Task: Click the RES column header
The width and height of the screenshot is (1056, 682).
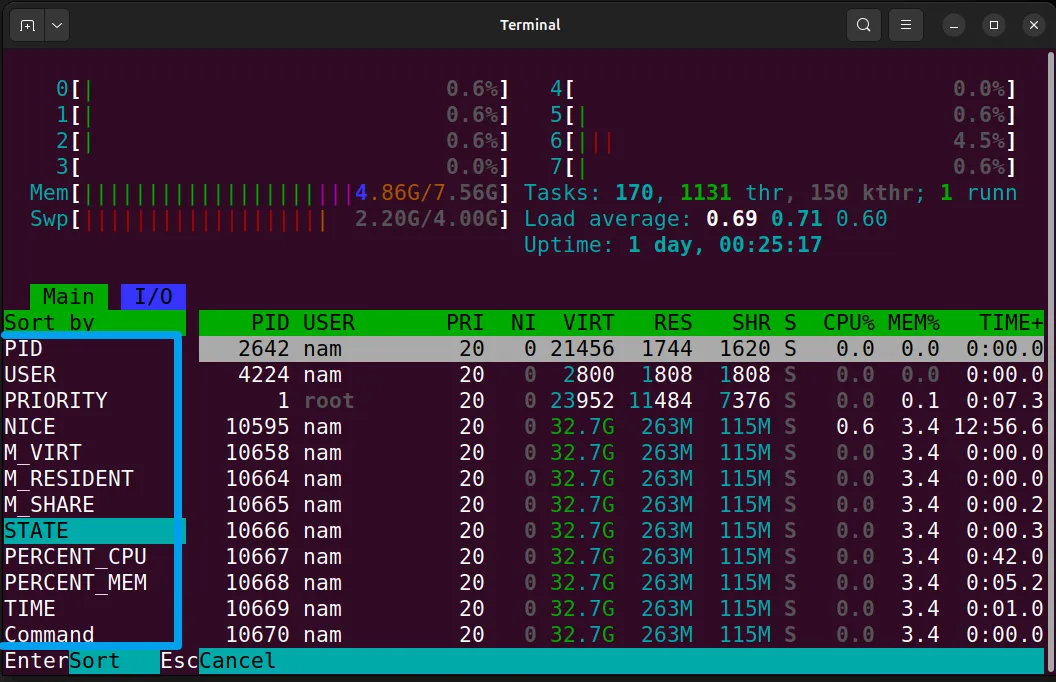Action: pos(673,322)
